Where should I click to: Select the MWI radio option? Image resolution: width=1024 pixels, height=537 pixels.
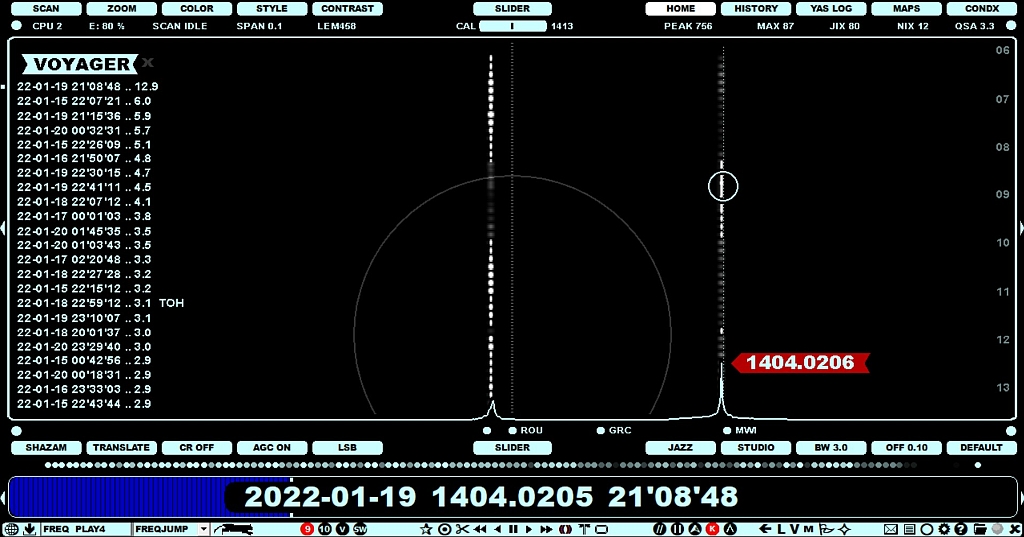click(727, 430)
